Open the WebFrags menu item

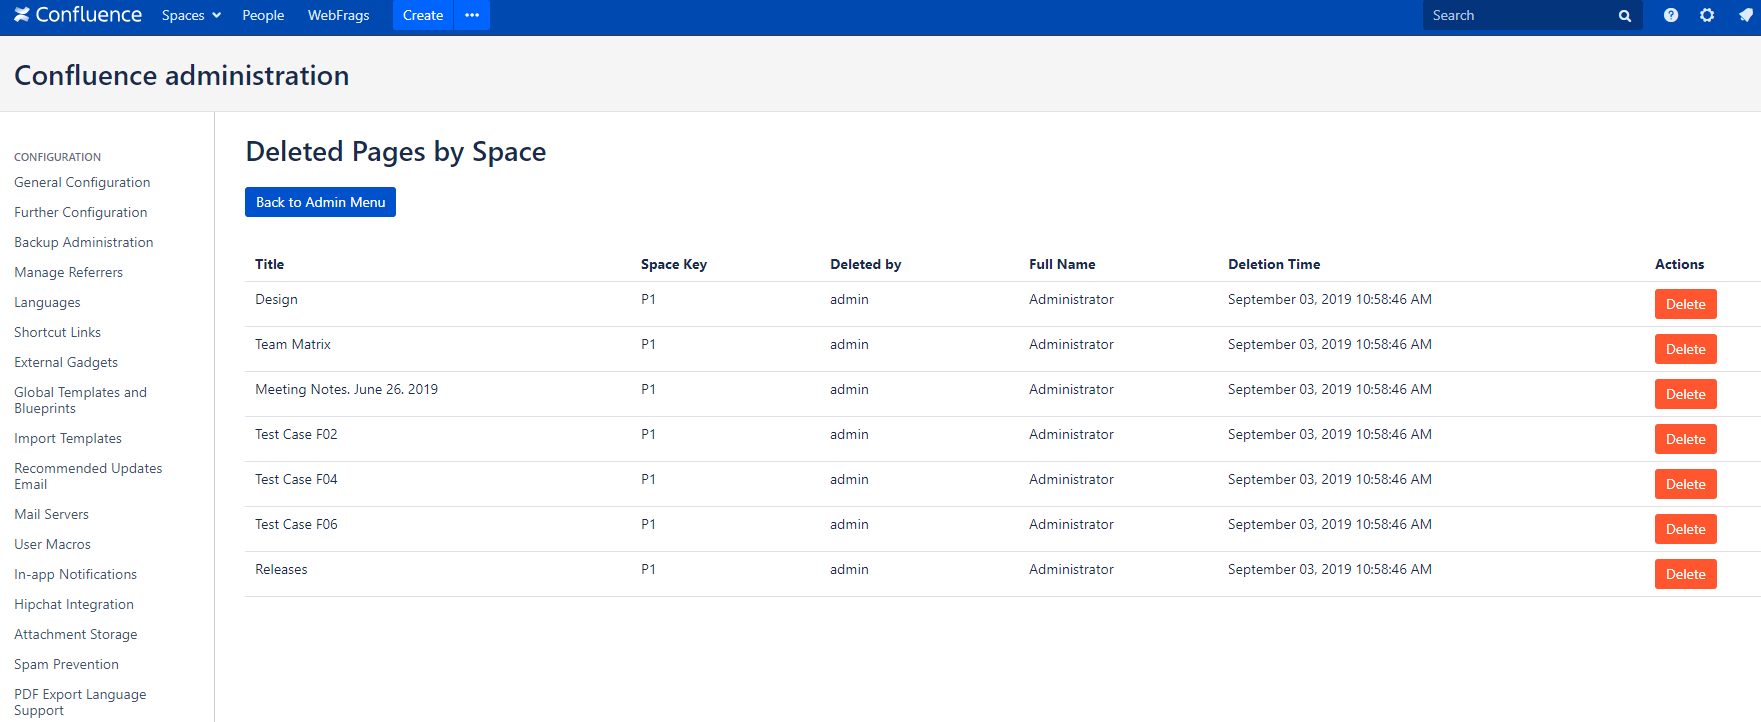click(x=338, y=15)
